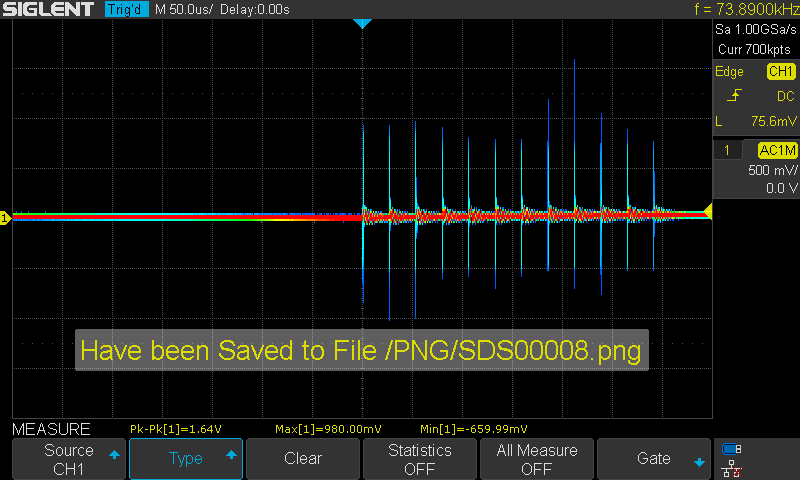Click the trigger position marker at top

362,23
